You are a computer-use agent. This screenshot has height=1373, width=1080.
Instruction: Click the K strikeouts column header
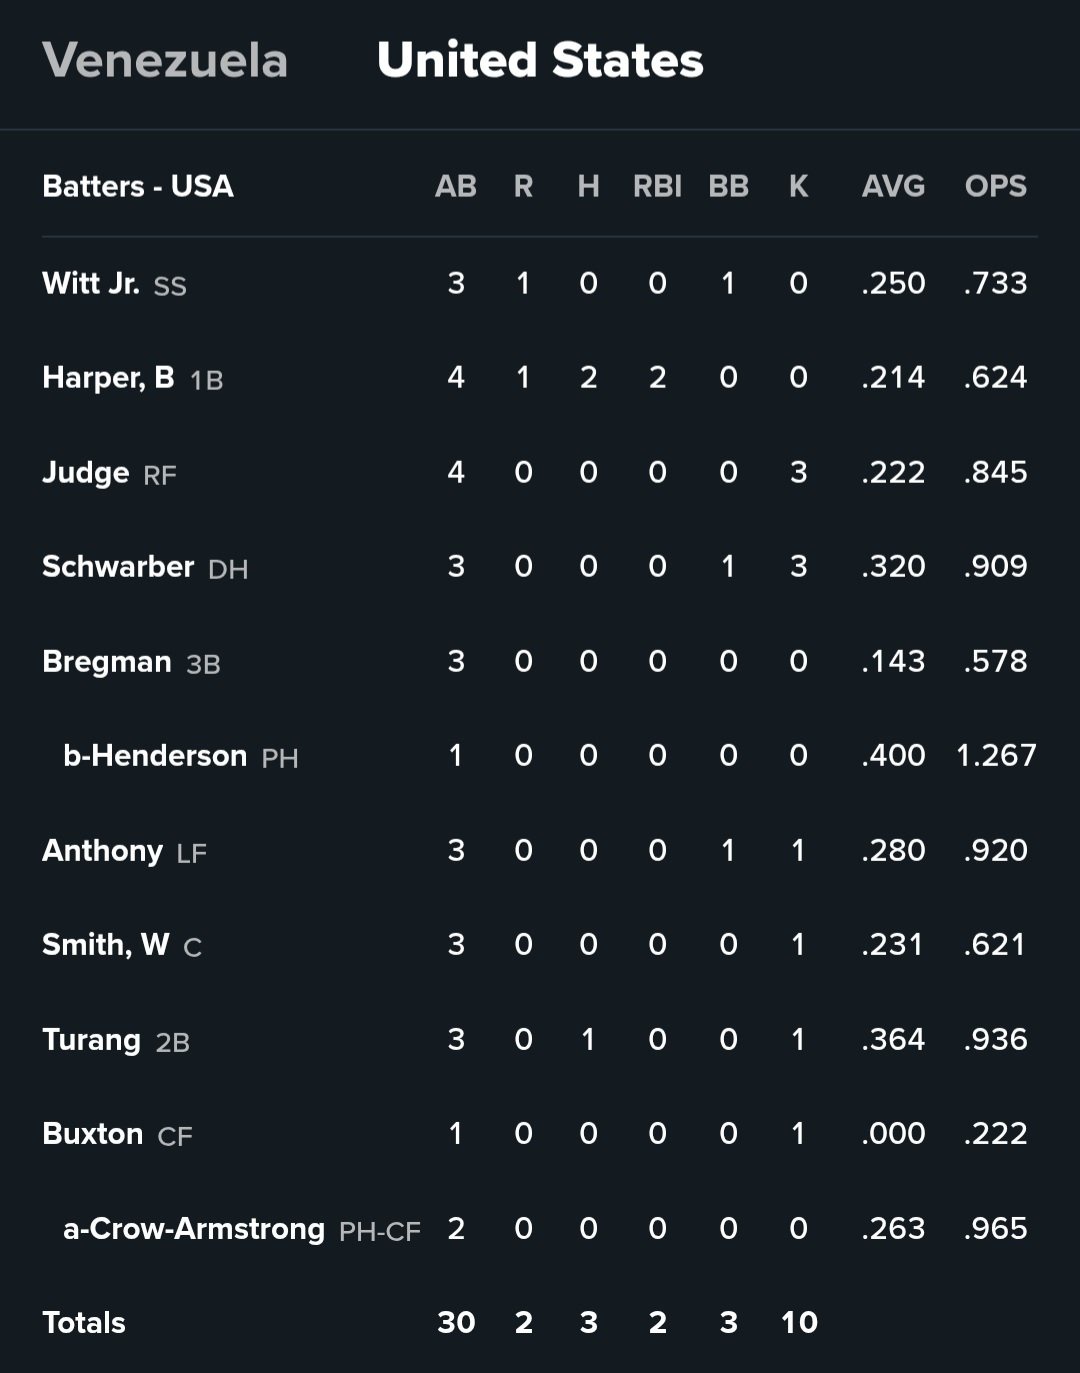[798, 186]
